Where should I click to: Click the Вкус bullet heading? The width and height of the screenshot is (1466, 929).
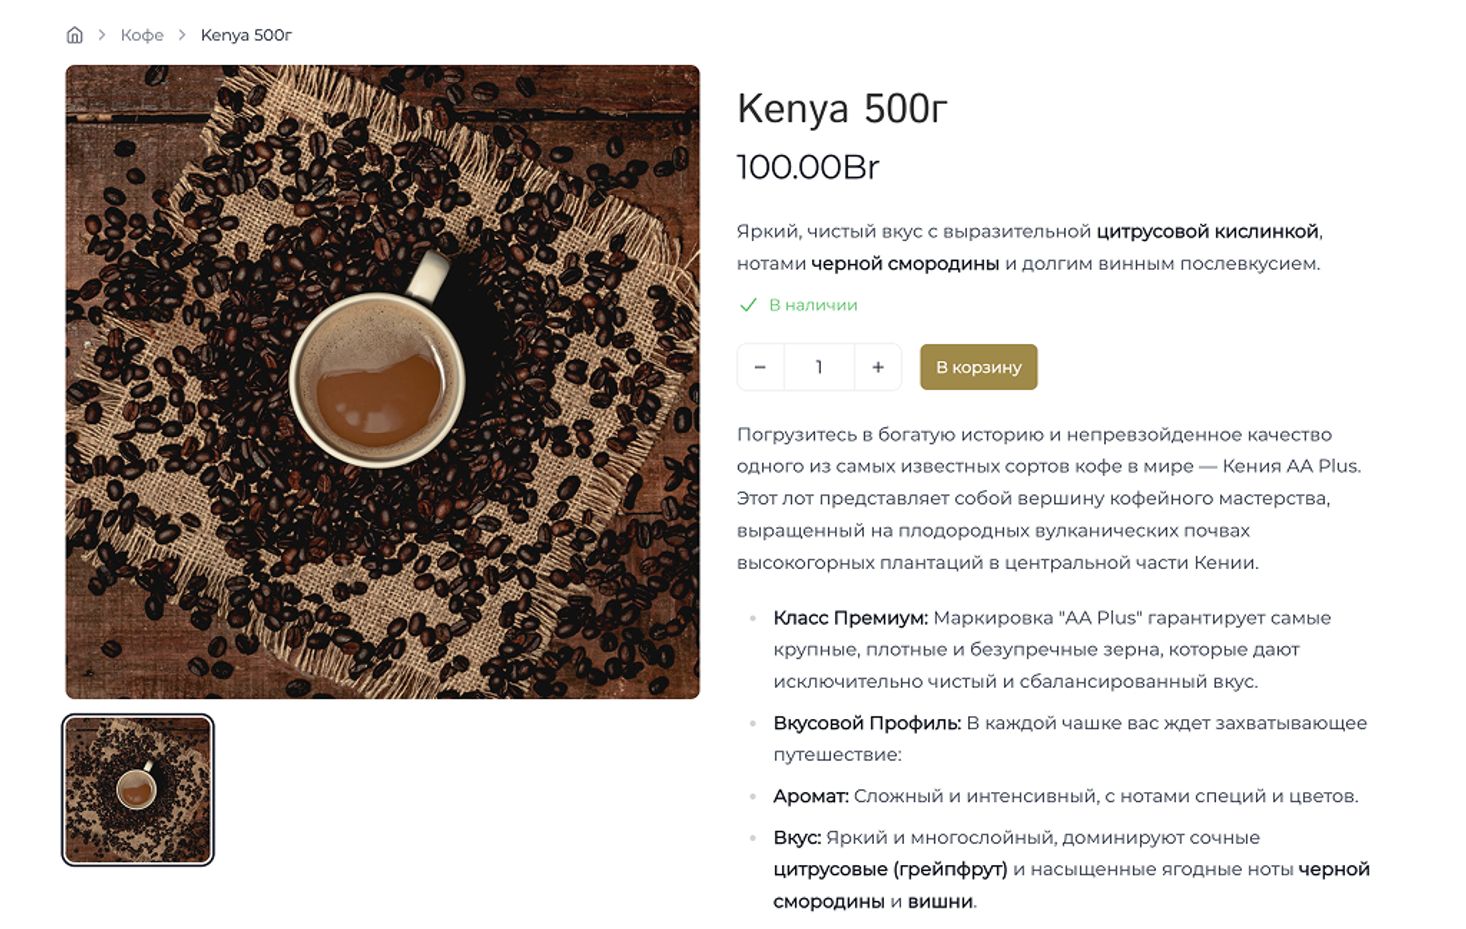pyautogui.click(x=797, y=837)
